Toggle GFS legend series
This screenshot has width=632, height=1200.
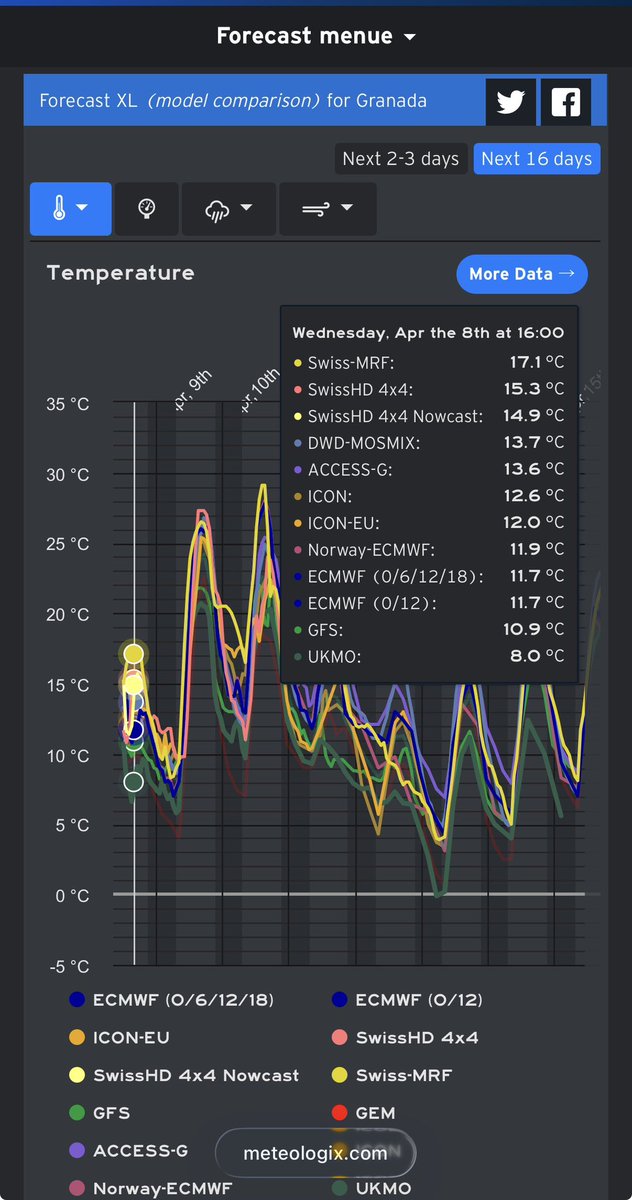click(99, 1112)
